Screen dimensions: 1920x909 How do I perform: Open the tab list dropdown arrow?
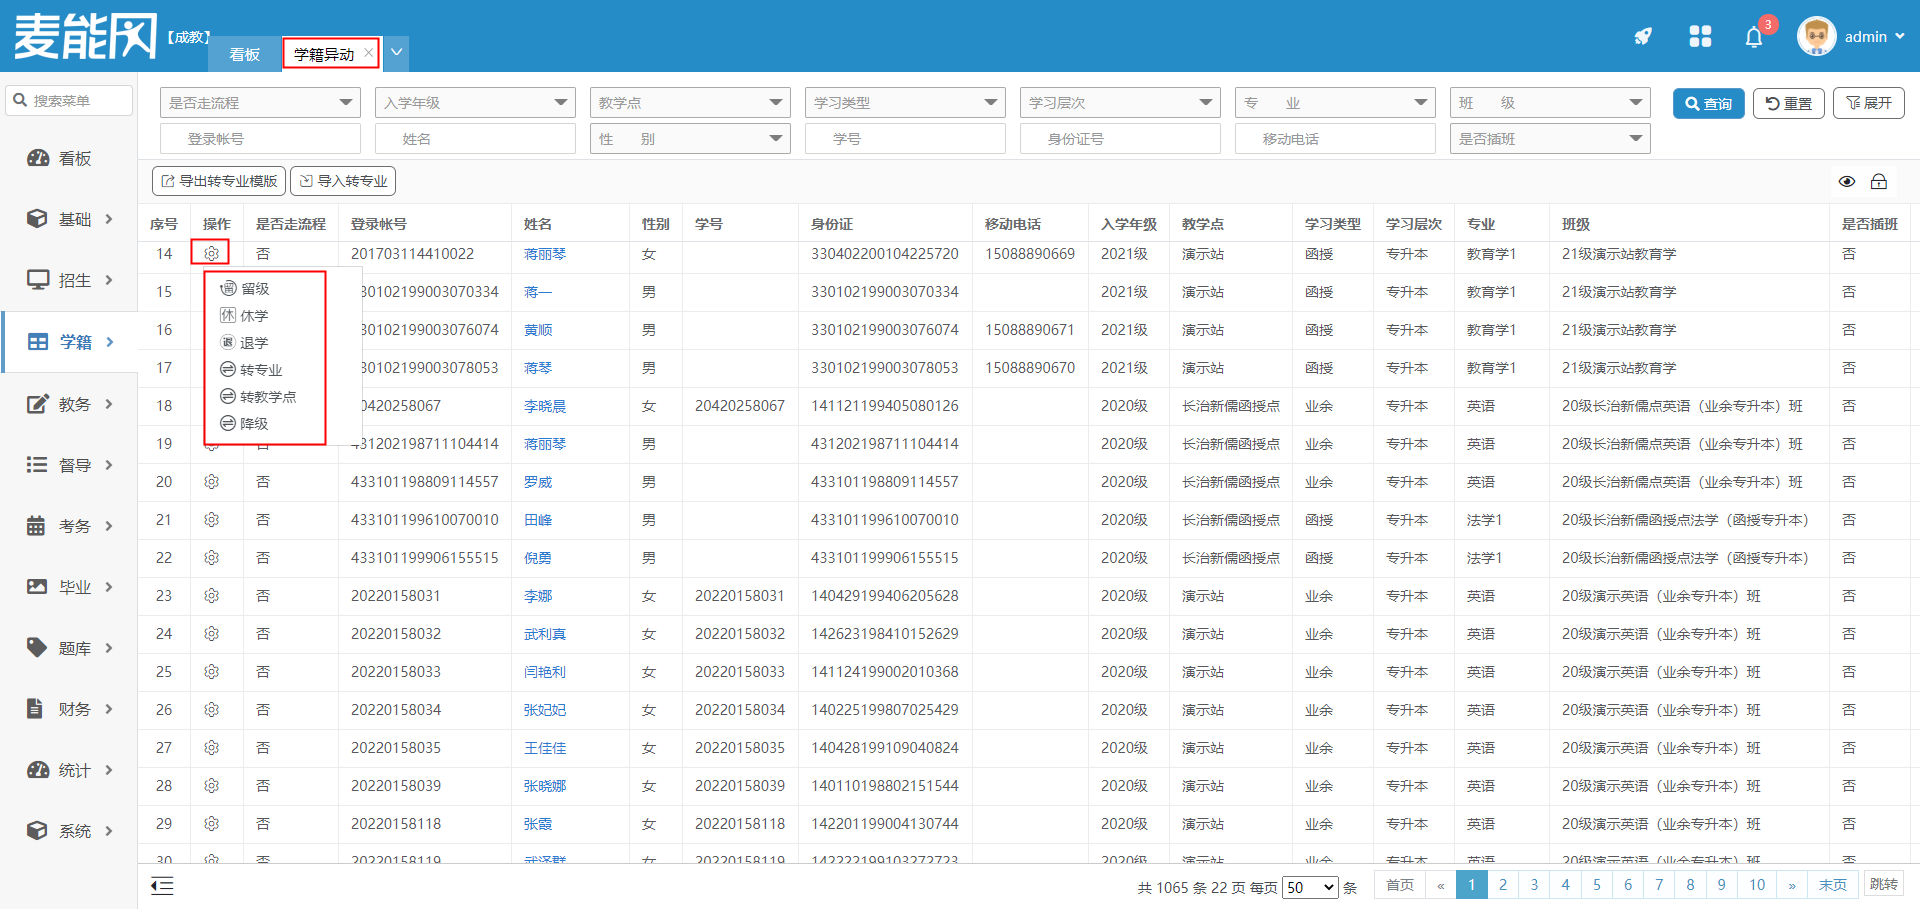click(x=397, y=53)
